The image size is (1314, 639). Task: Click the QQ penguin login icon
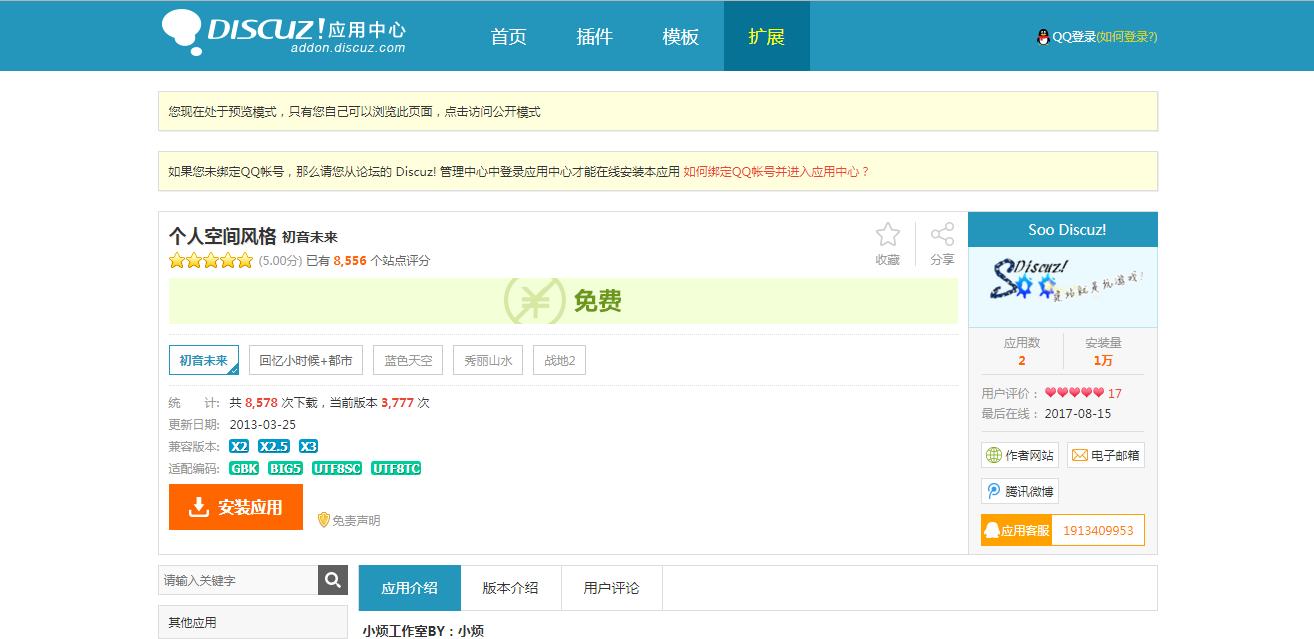click(x=1043, y=37)
